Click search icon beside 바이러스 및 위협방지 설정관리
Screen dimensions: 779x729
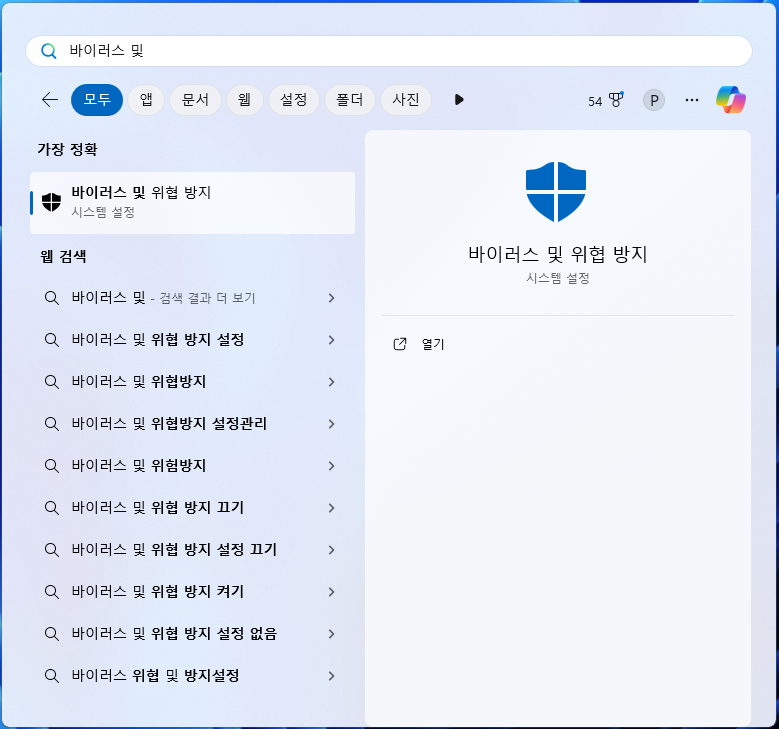(x=52, y=424)
